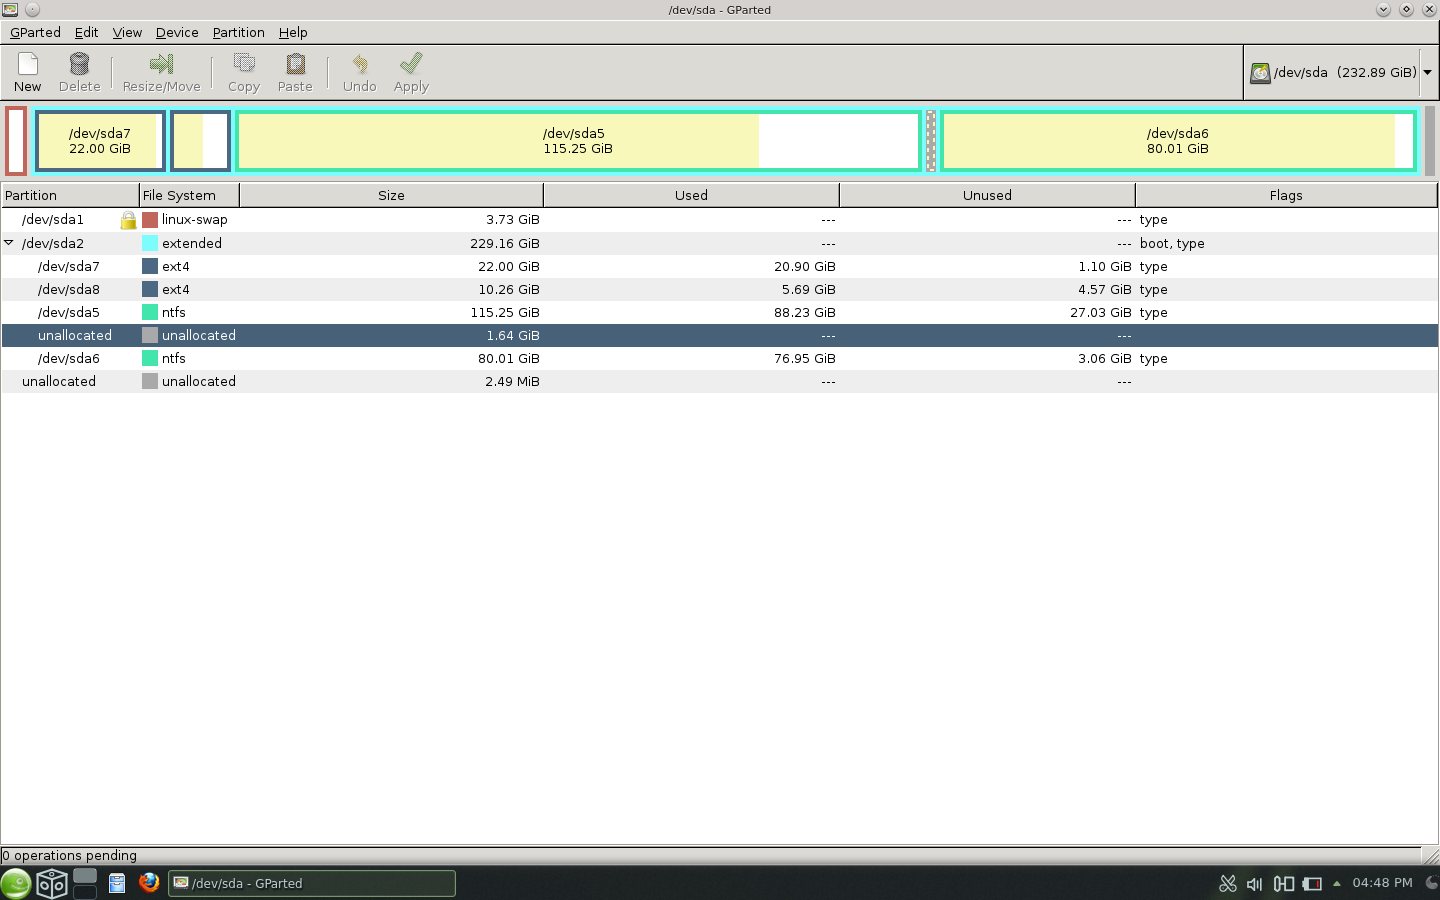Select the 2.49 MiB unallocated row
Viewport: 1440px width, 900px height.
719,381
